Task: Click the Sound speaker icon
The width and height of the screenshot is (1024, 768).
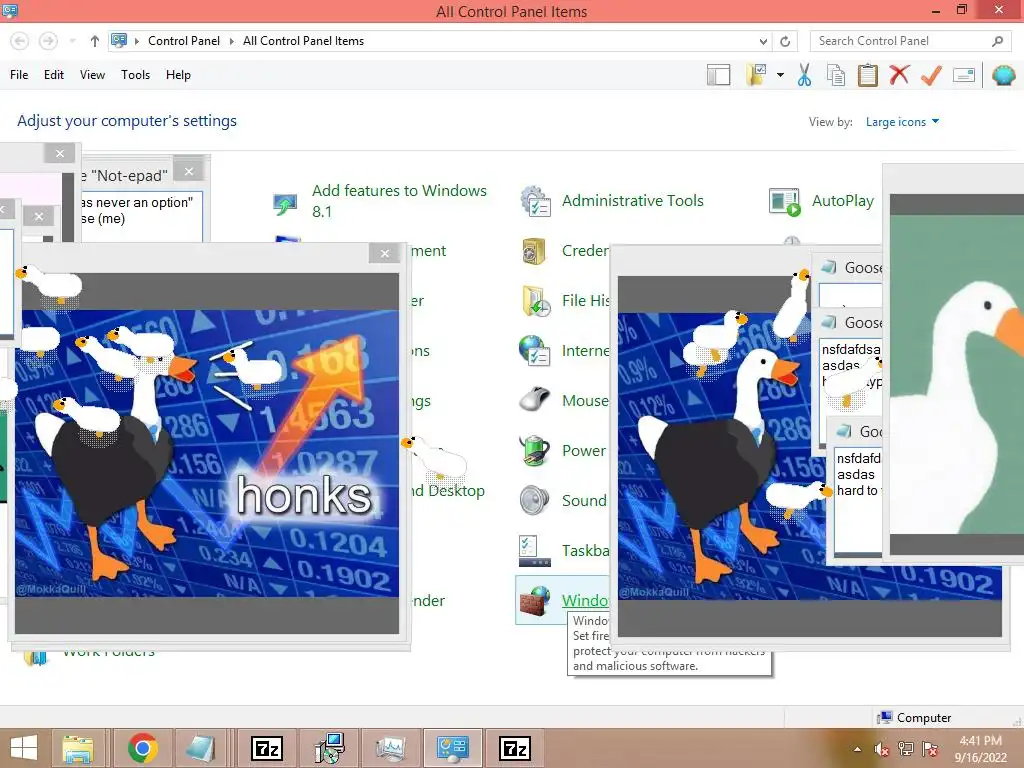Action: tap(534, 500)
